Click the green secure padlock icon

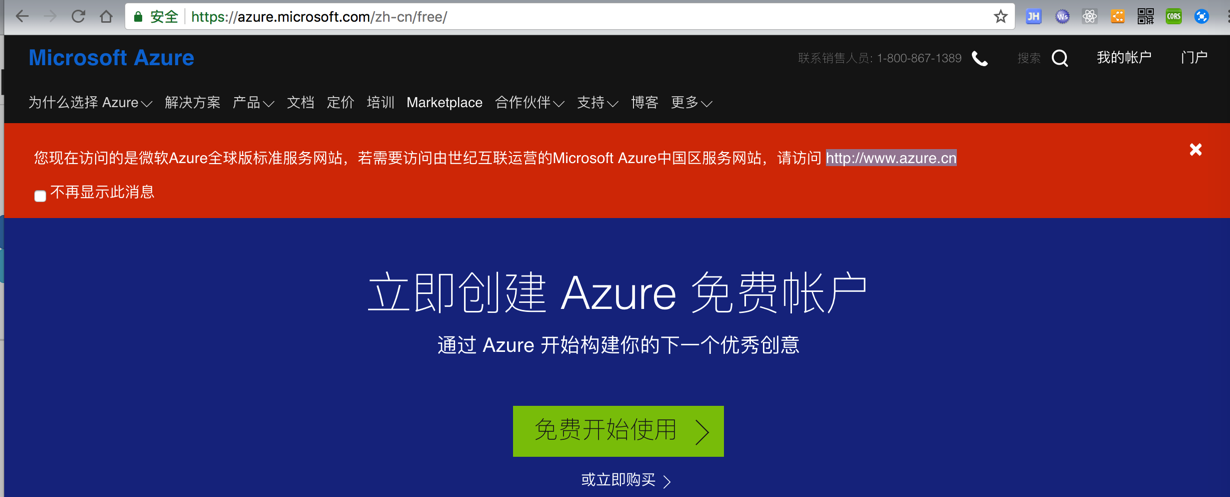pos(139,17)
